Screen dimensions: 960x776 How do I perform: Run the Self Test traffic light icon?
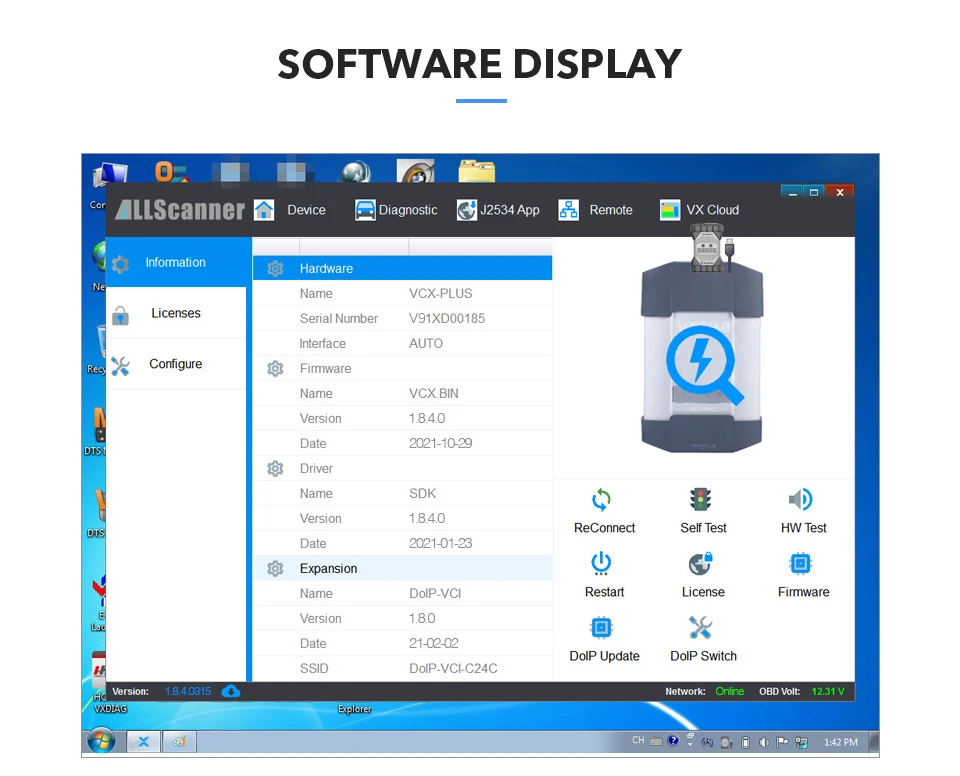[x=700, y=500]
